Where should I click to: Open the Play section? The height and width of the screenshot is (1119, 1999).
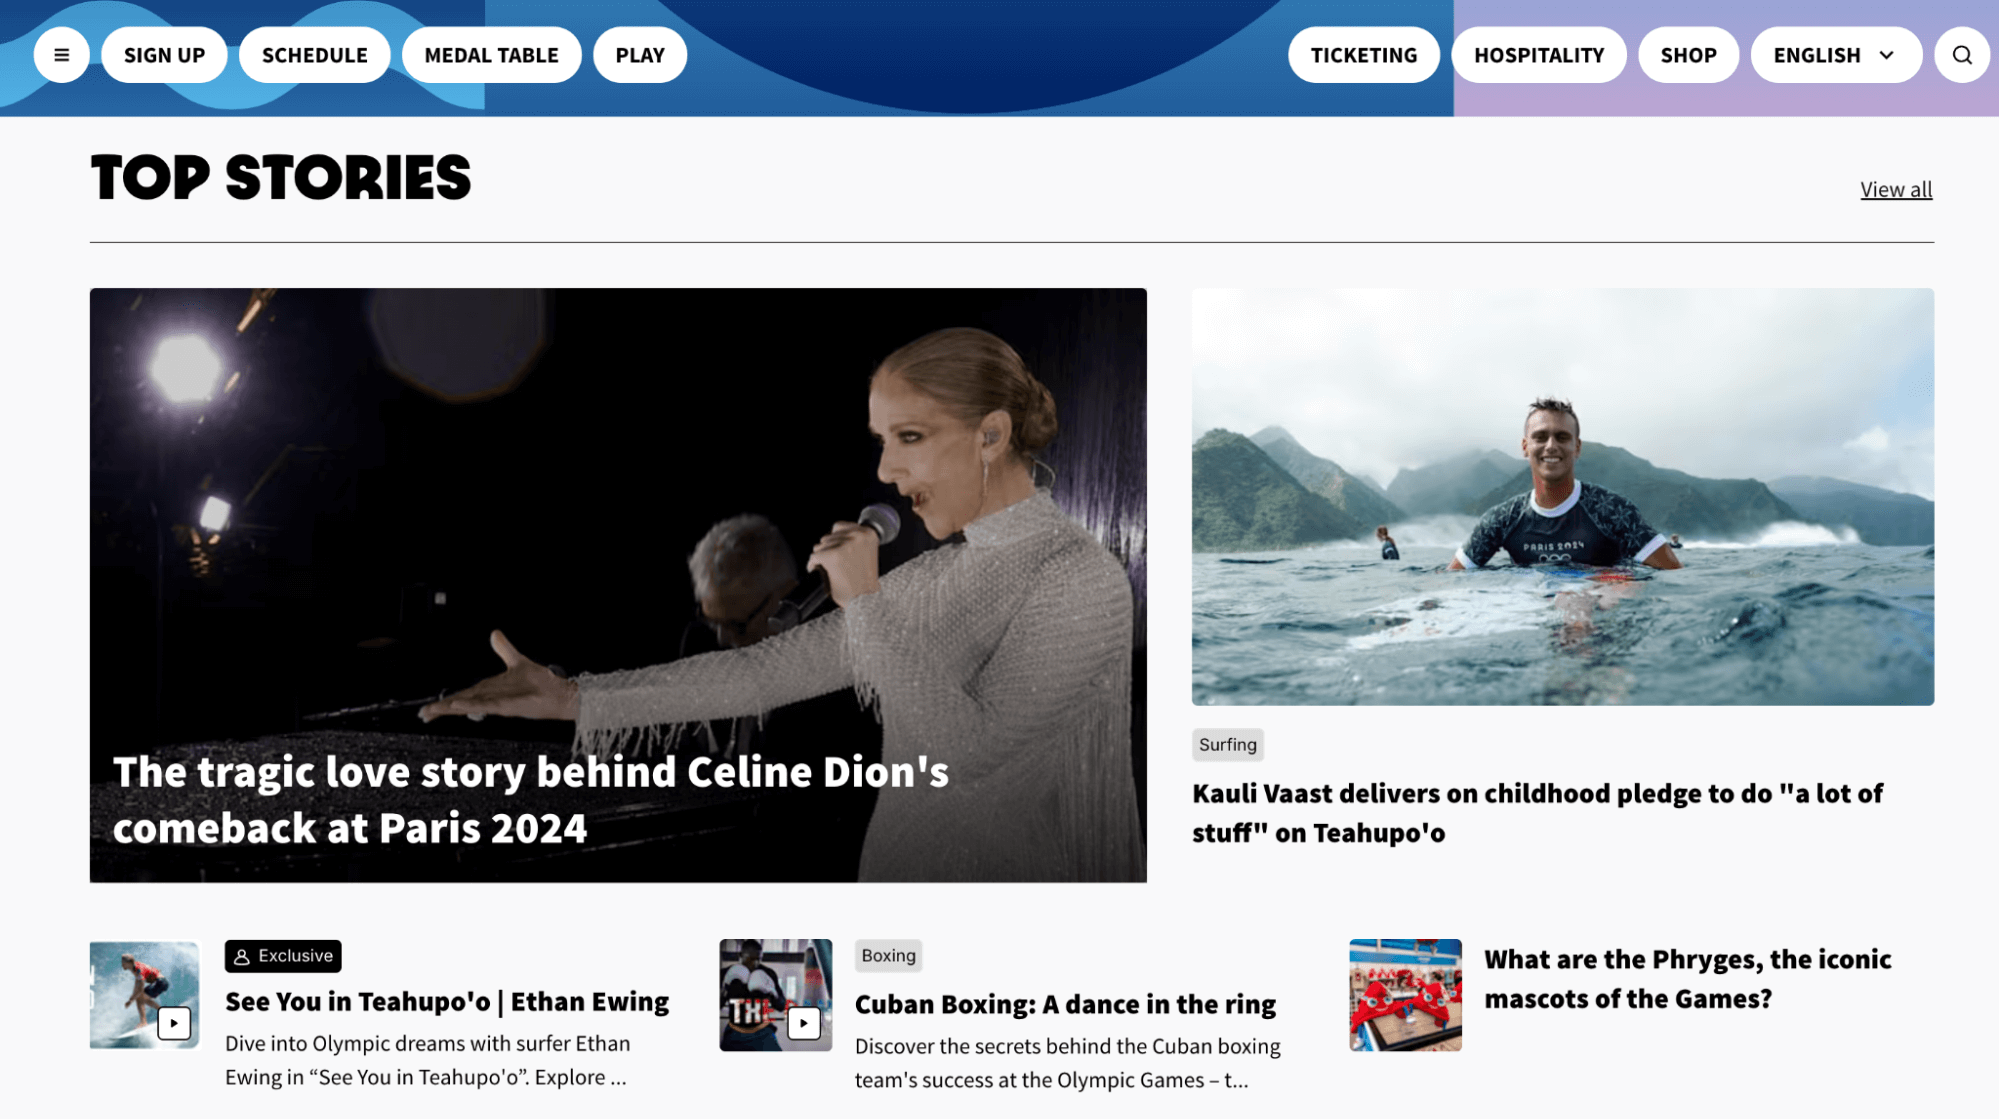pyautogui.click(x=639, y=55)
